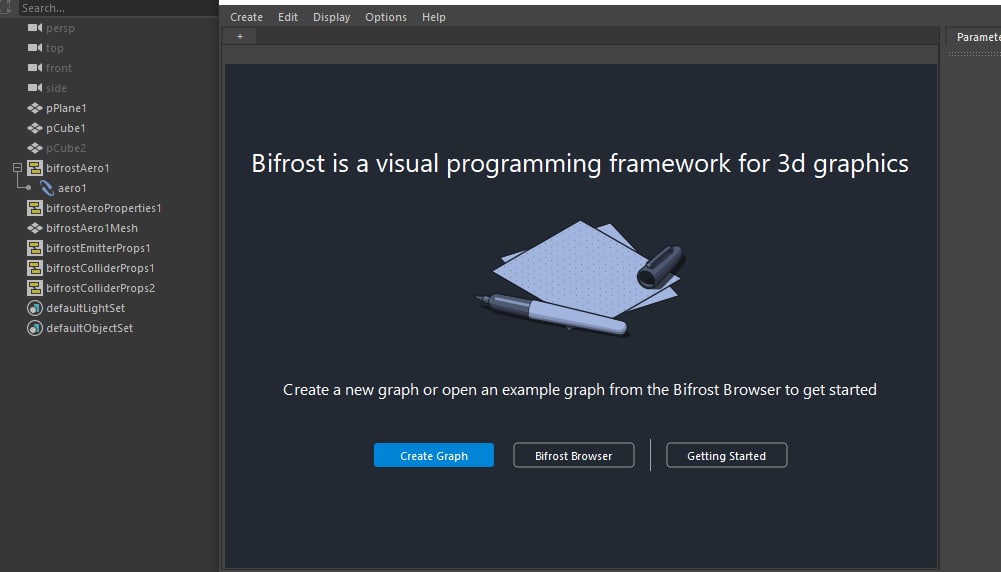Select pCube1 in the outliner

point(66,128)
